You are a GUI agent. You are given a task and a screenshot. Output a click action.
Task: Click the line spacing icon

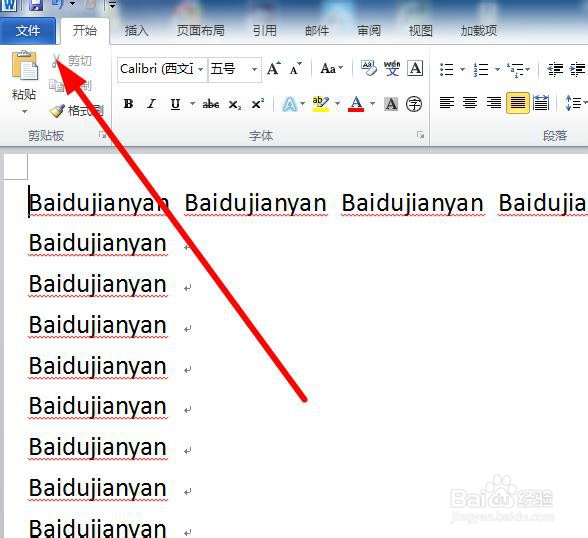click(573, 103)
